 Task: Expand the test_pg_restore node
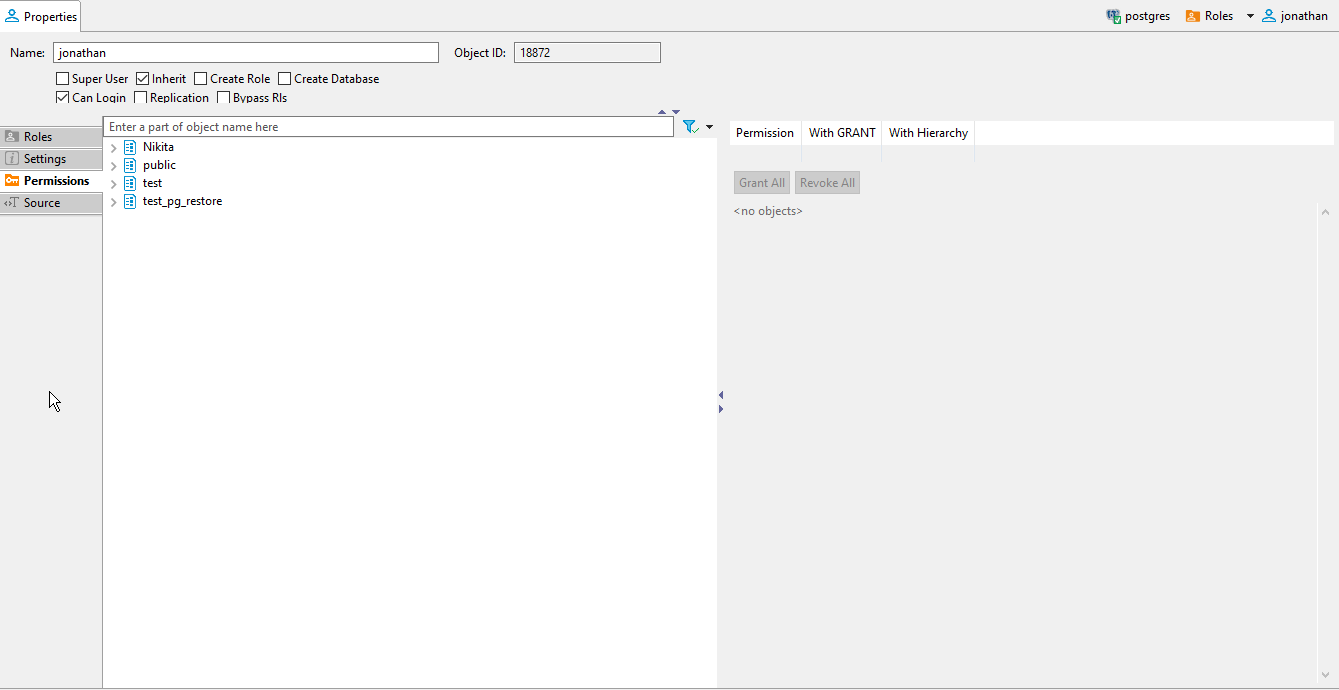[113, 201]
